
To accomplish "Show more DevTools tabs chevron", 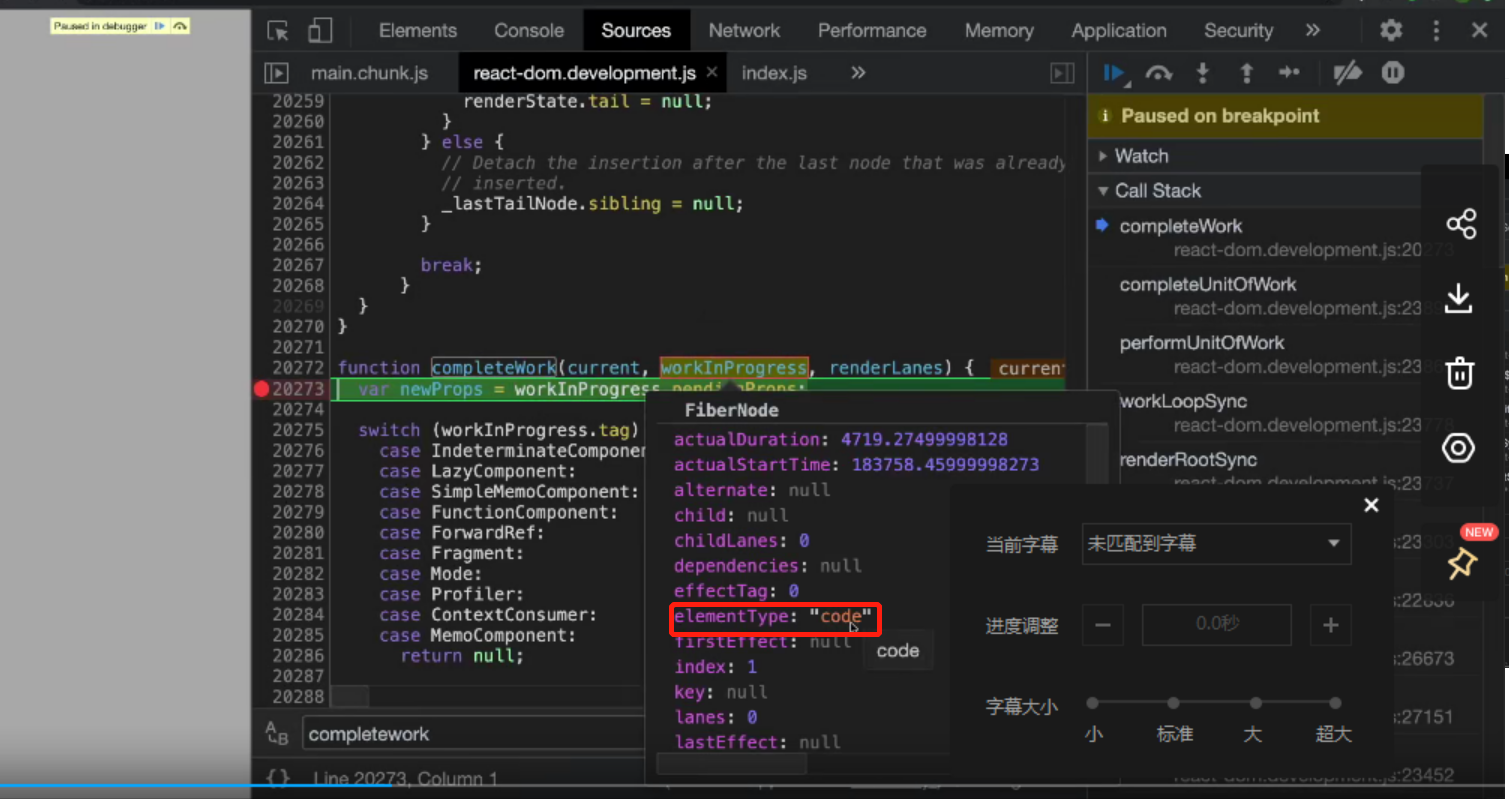I will [x=1313, y=31].
